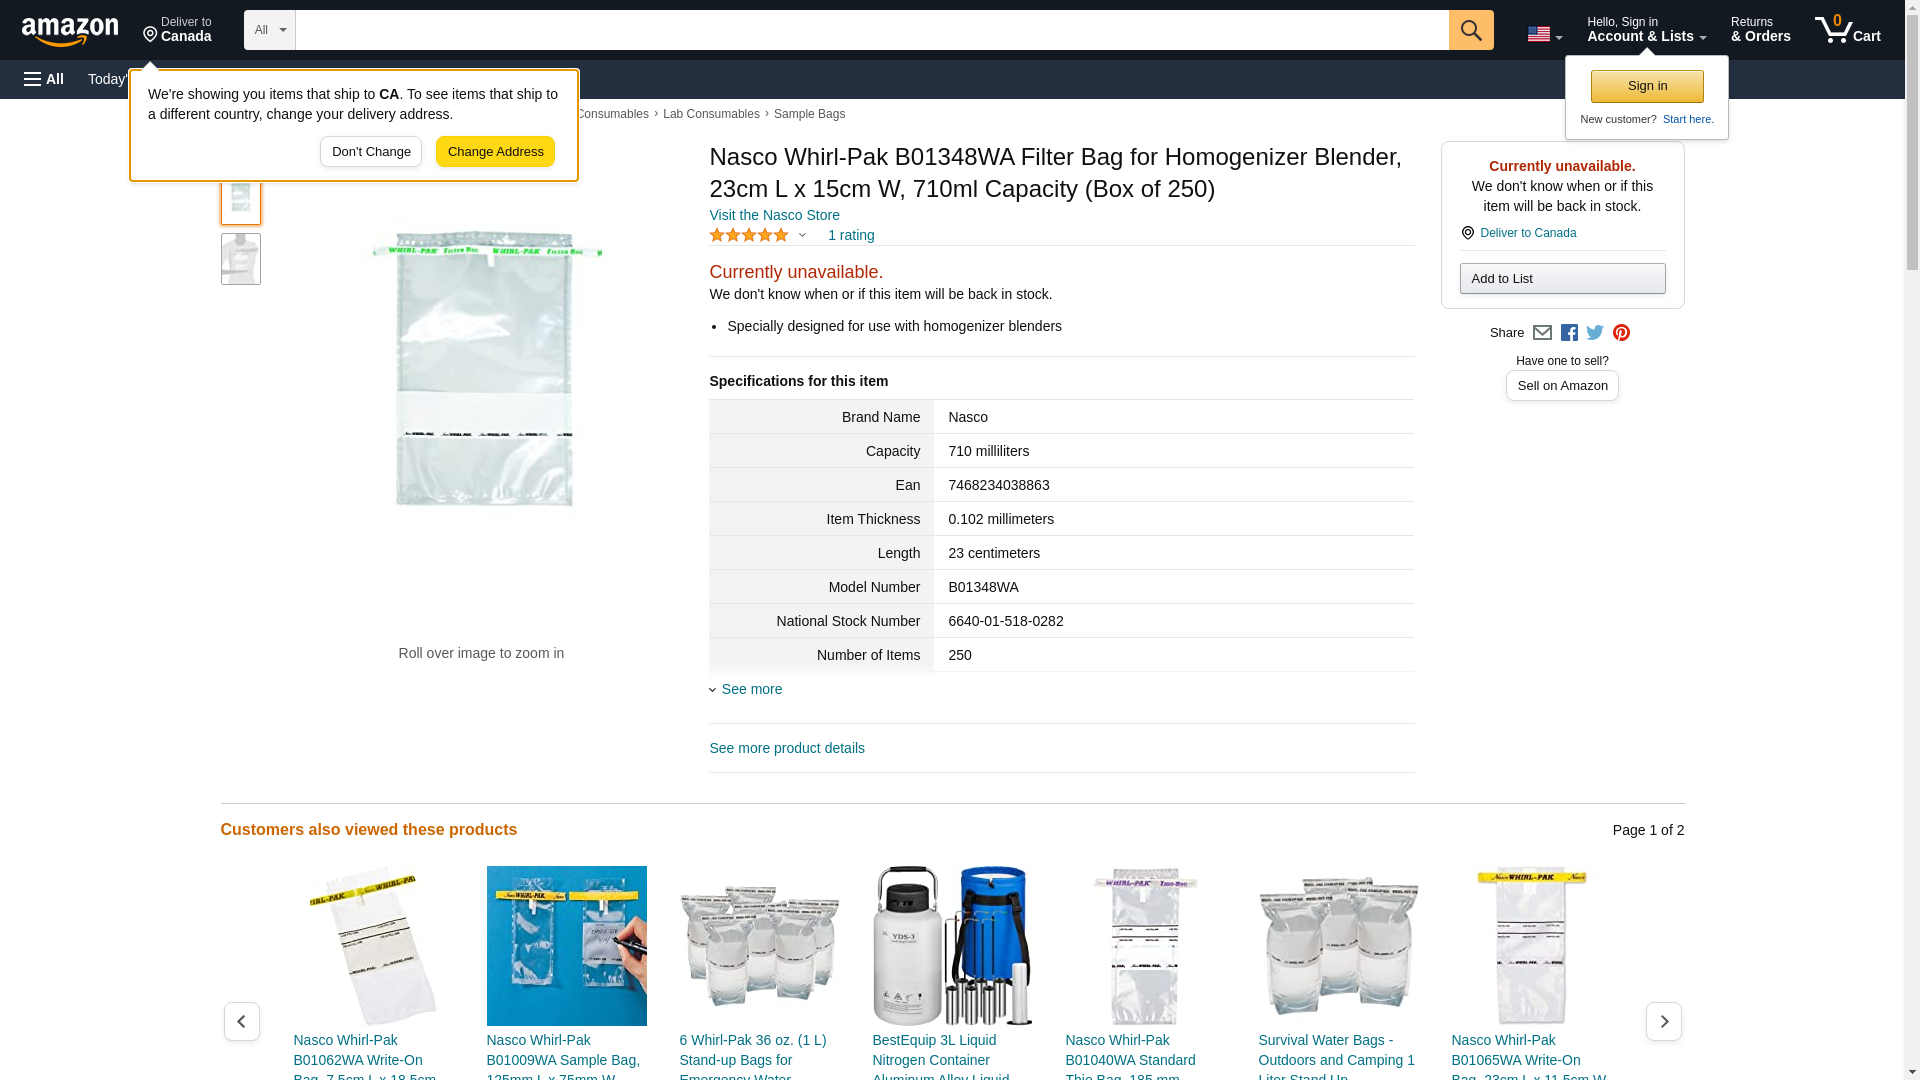Open search category All dropdown
The image size is (1920, 1080).
tap(269, 30)
